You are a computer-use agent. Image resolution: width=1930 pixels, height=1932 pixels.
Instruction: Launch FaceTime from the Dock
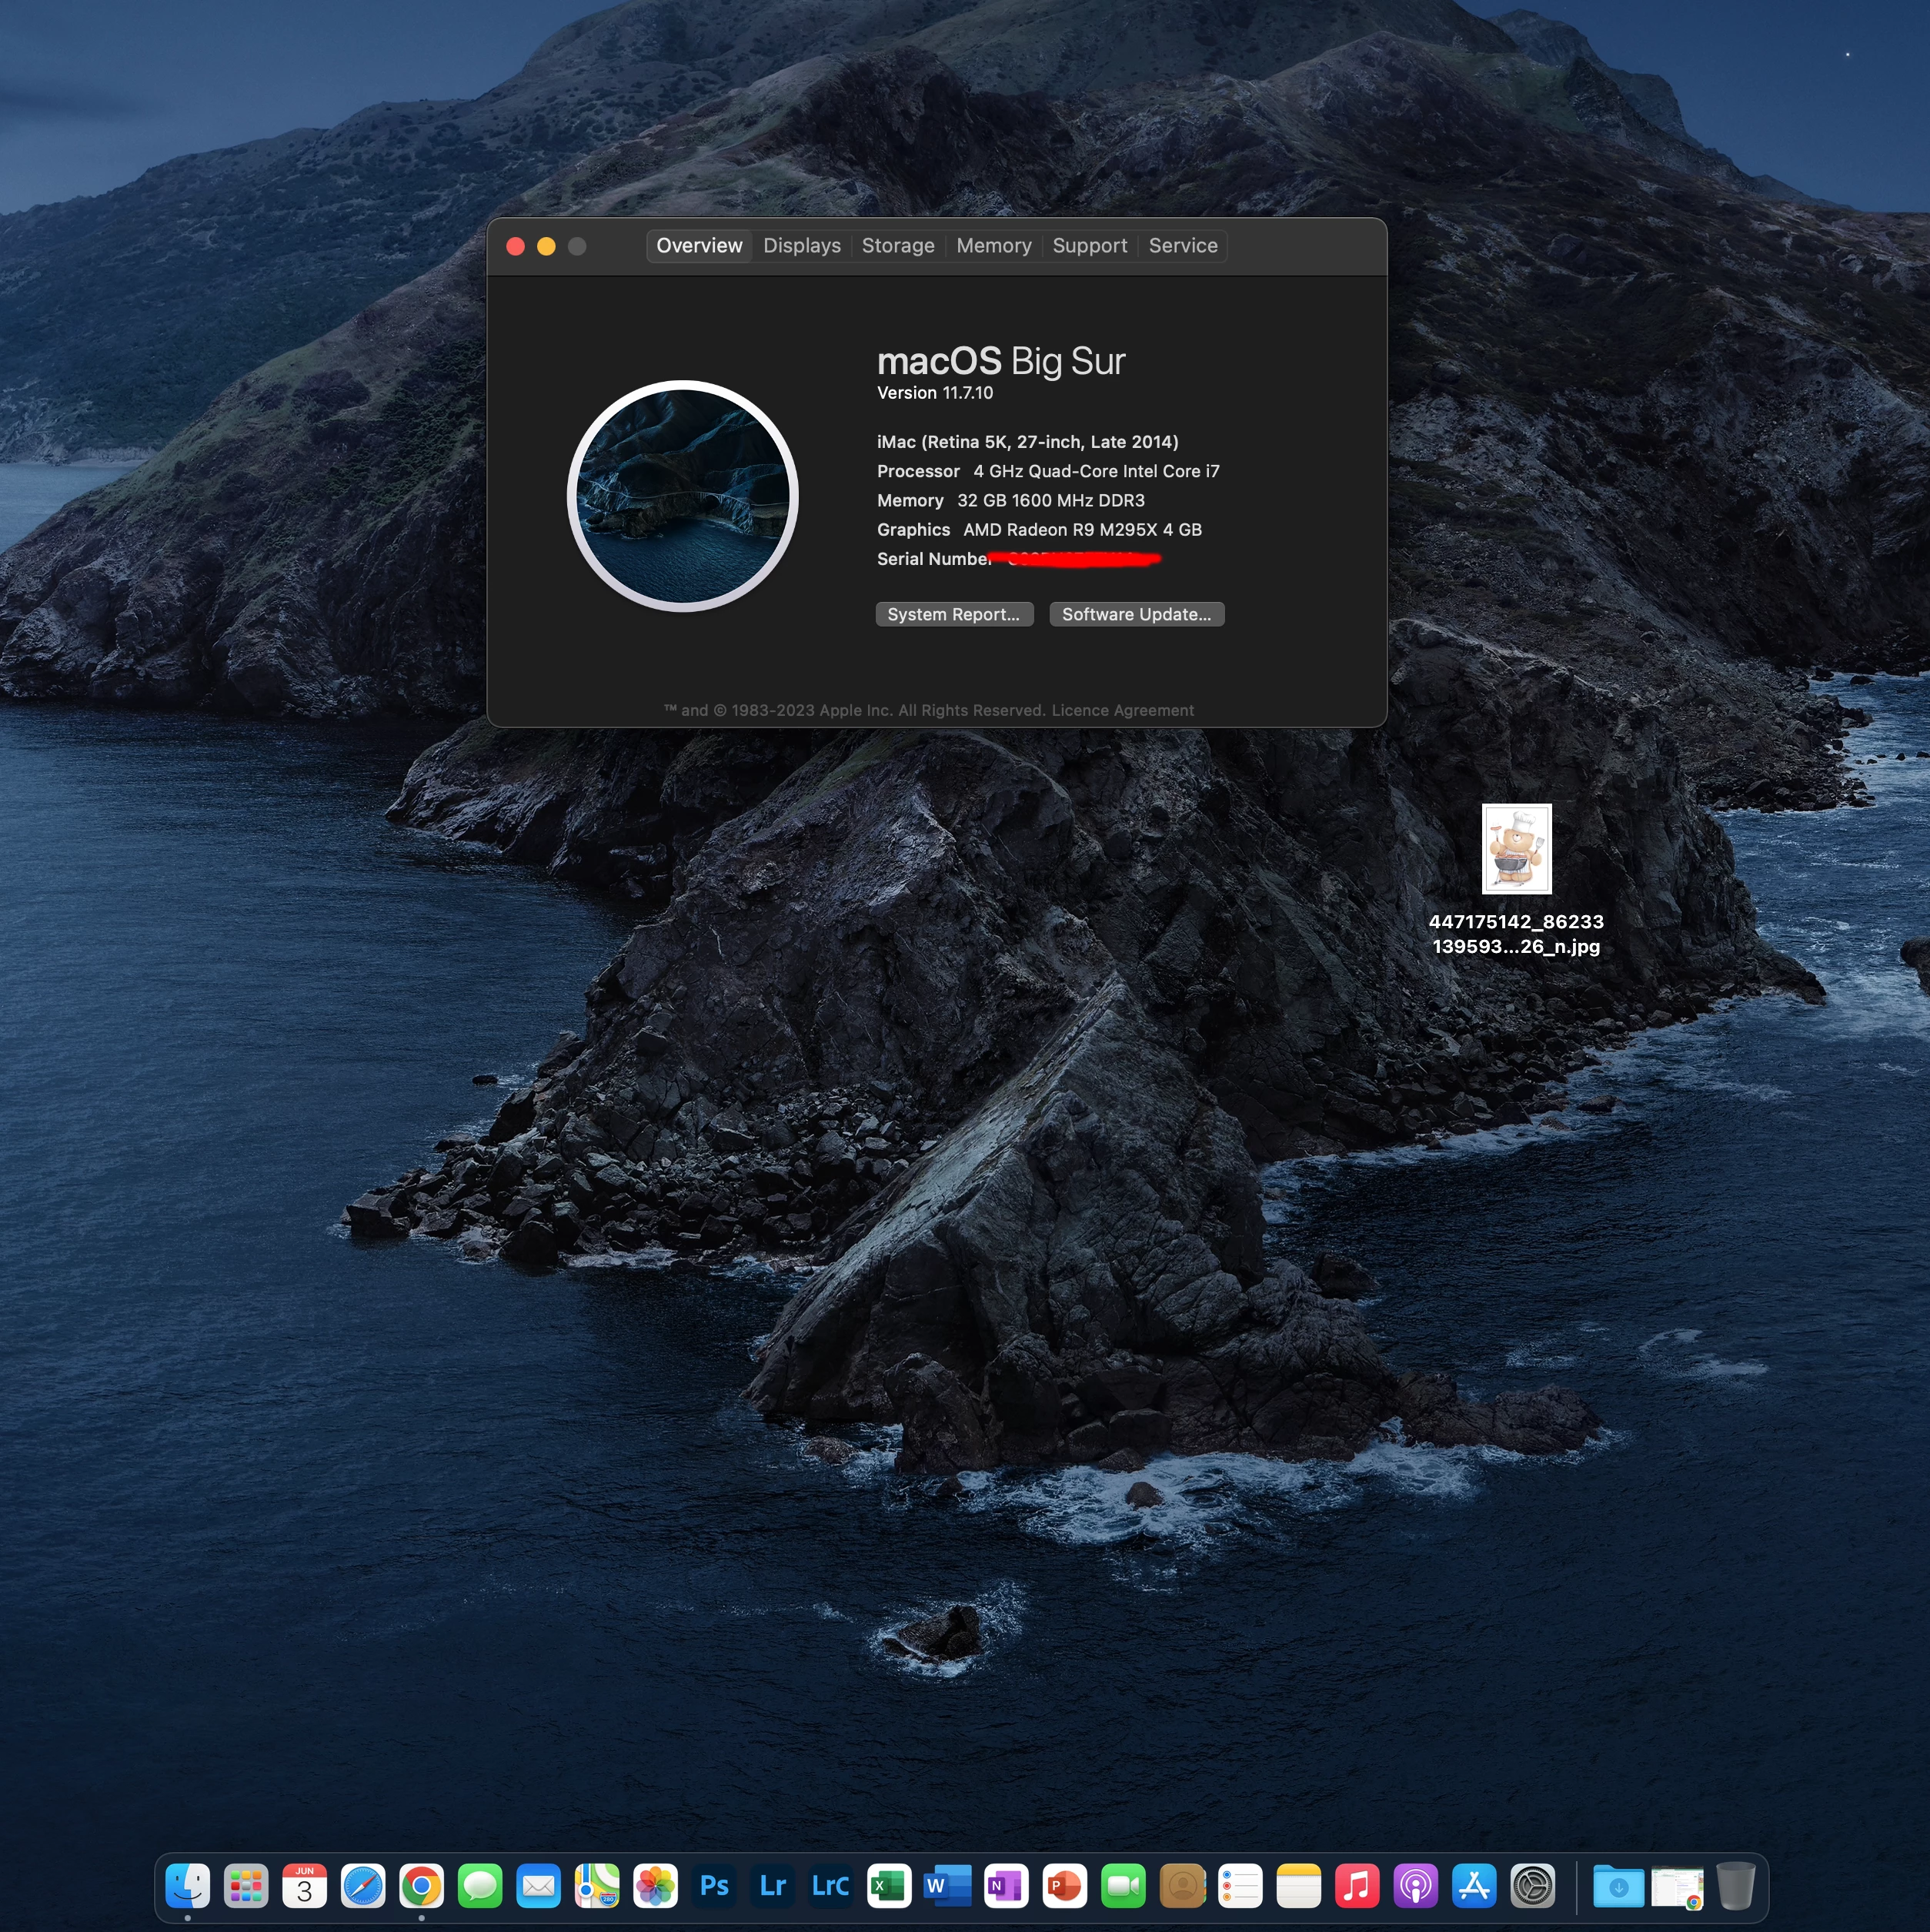(1123, 1886)
